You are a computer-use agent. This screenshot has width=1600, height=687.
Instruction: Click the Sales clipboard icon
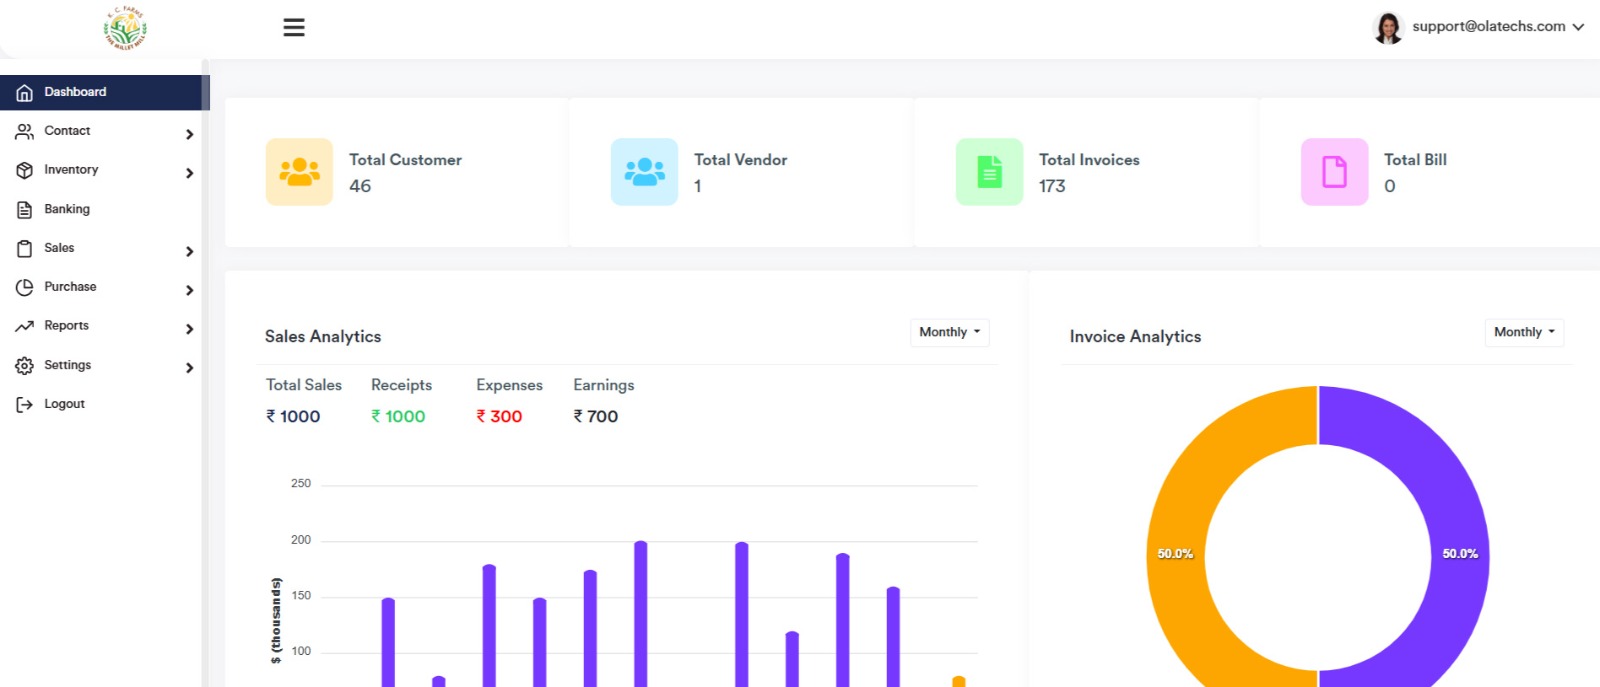[25, 248]
